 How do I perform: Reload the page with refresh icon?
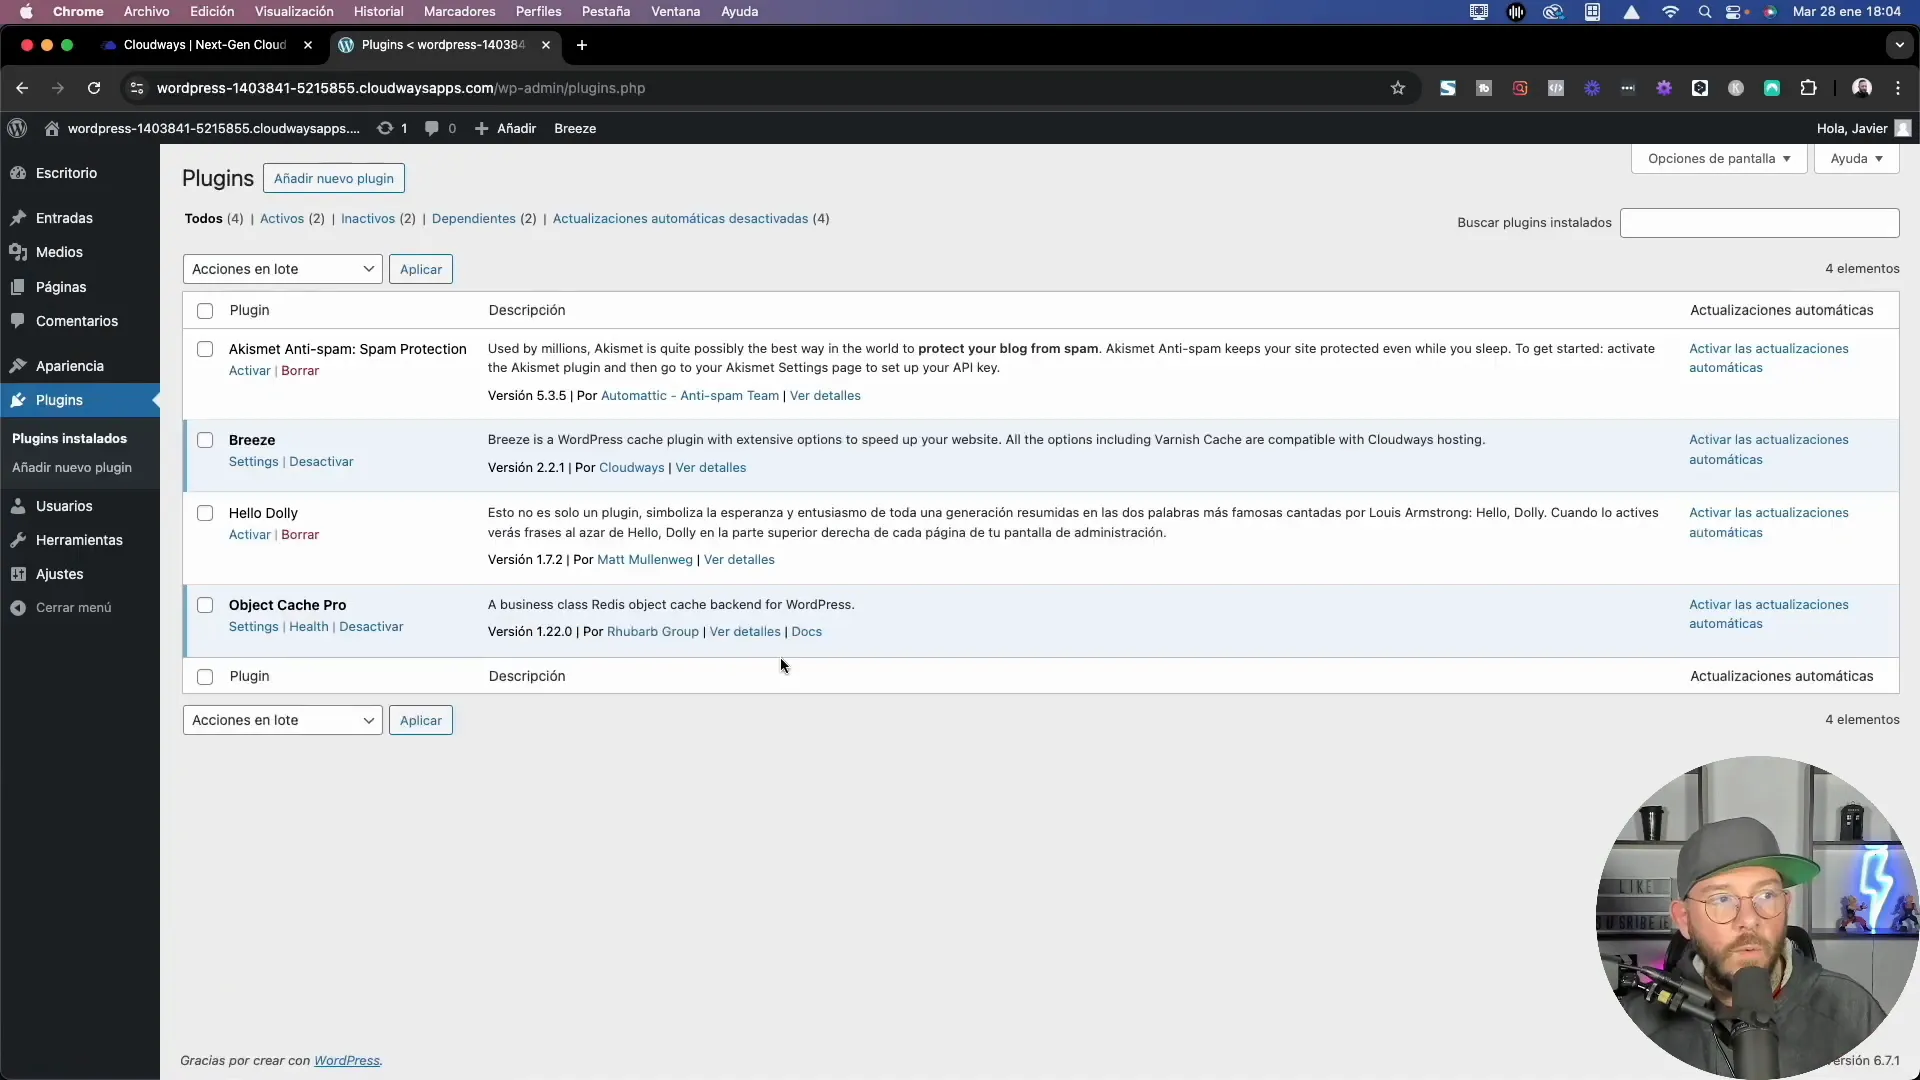94,88
